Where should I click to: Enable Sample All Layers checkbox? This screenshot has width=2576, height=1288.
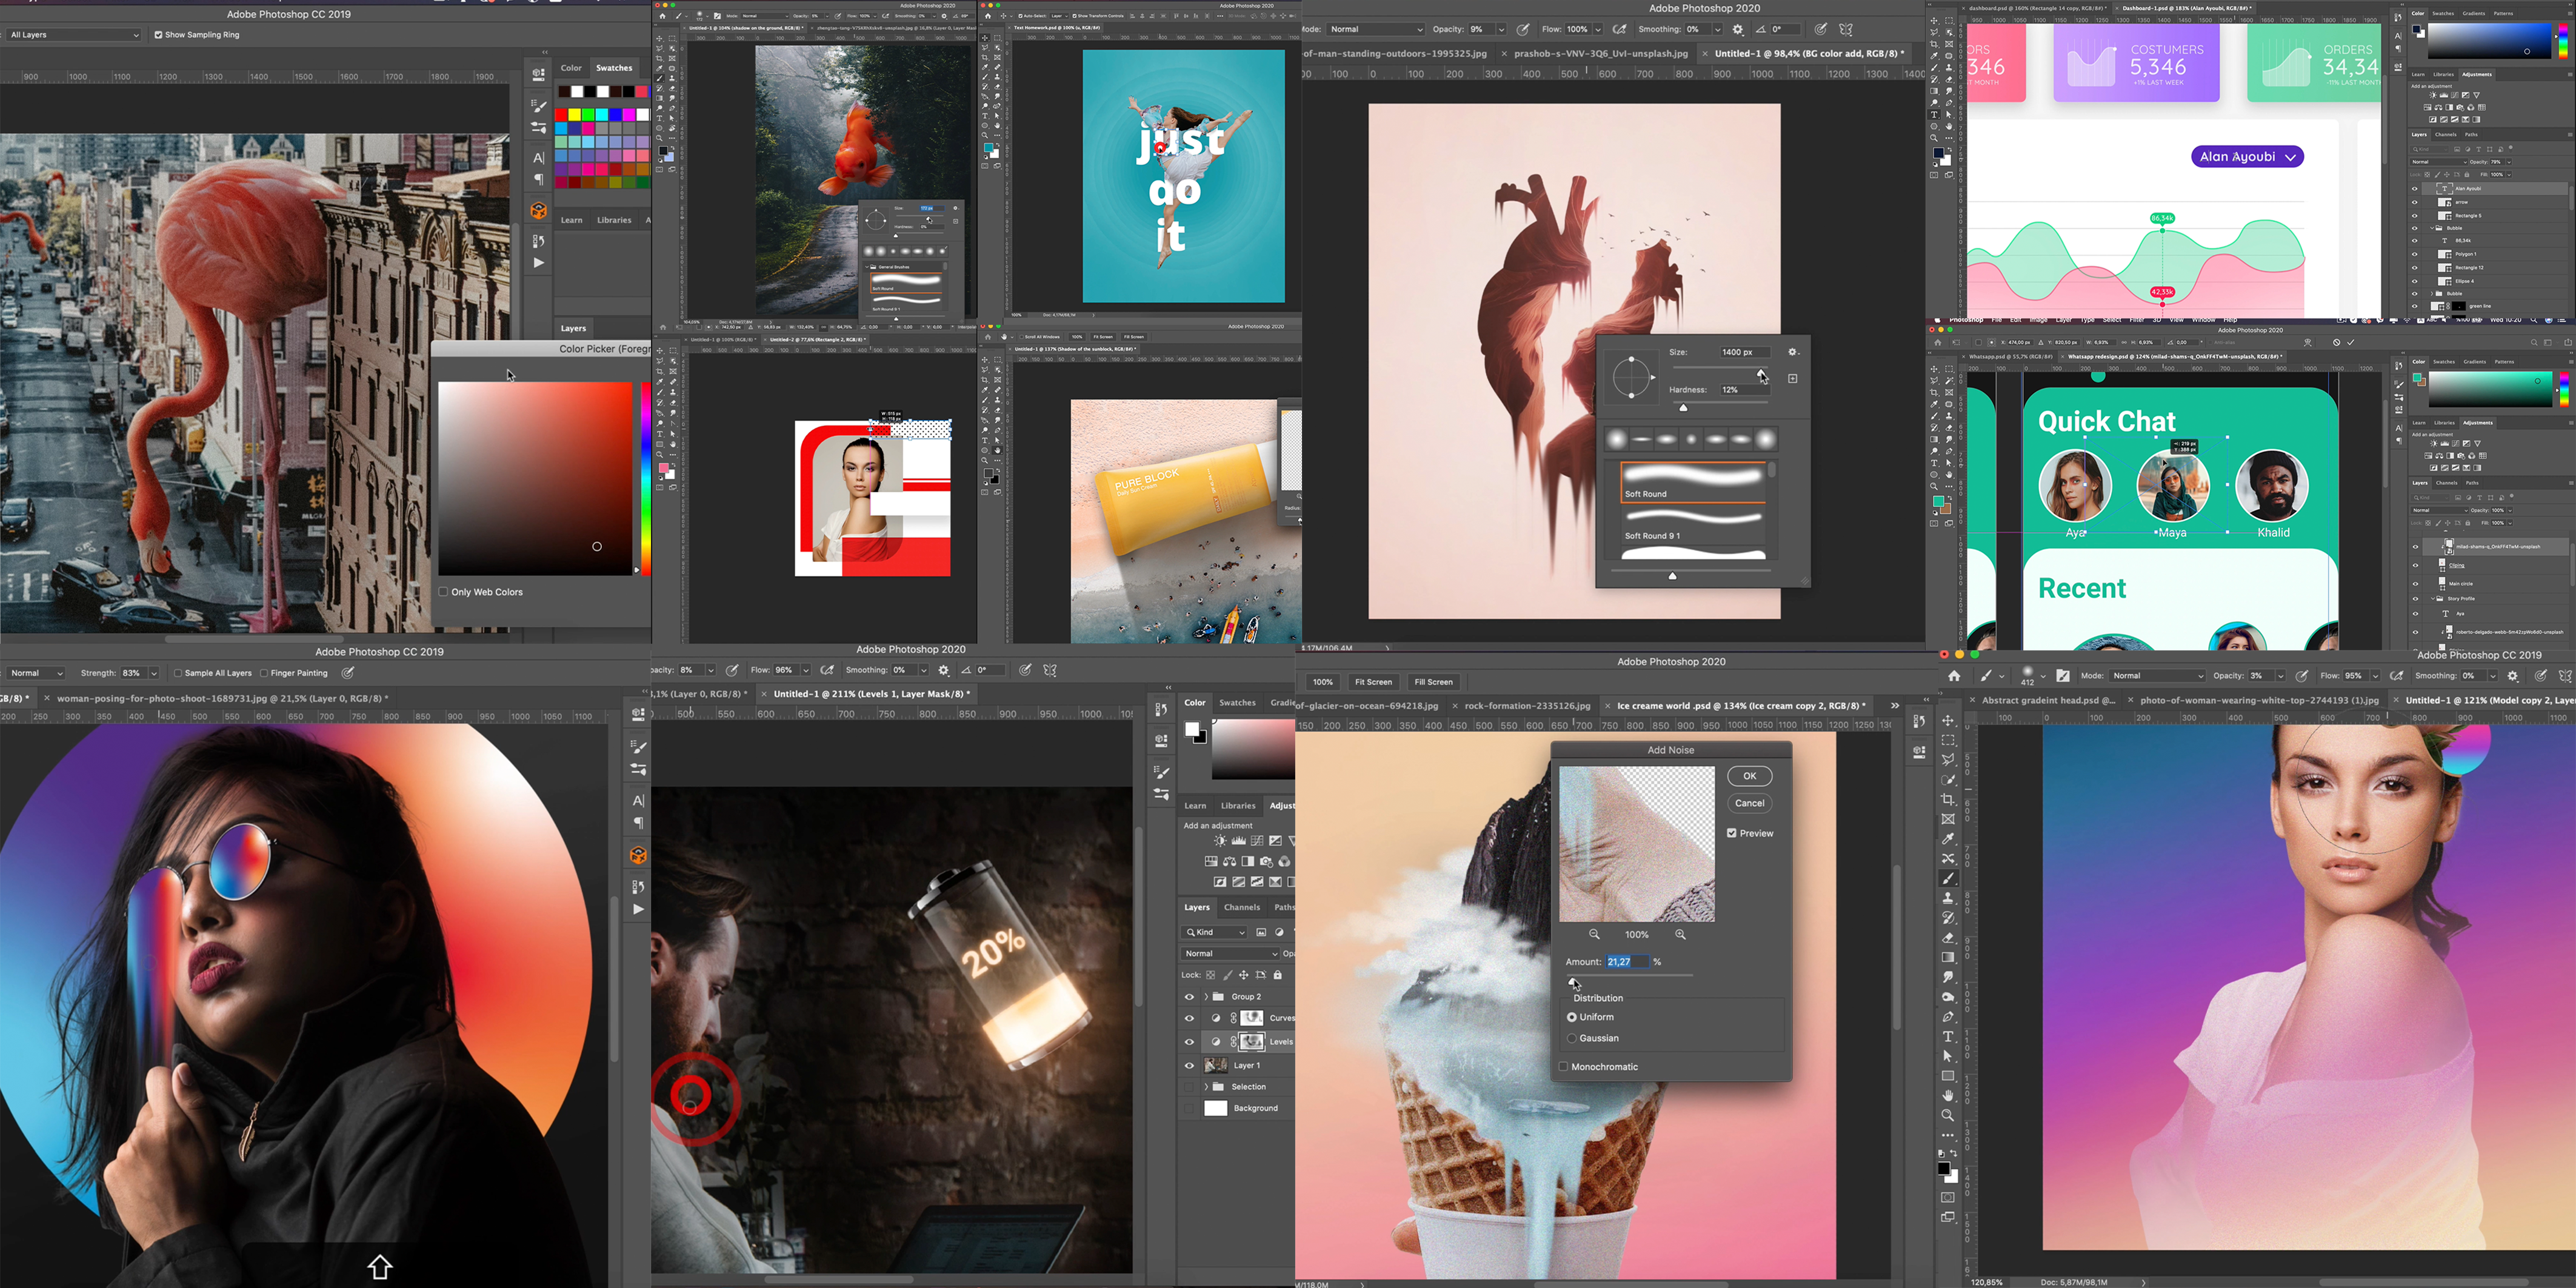click(x=177, y=673)
